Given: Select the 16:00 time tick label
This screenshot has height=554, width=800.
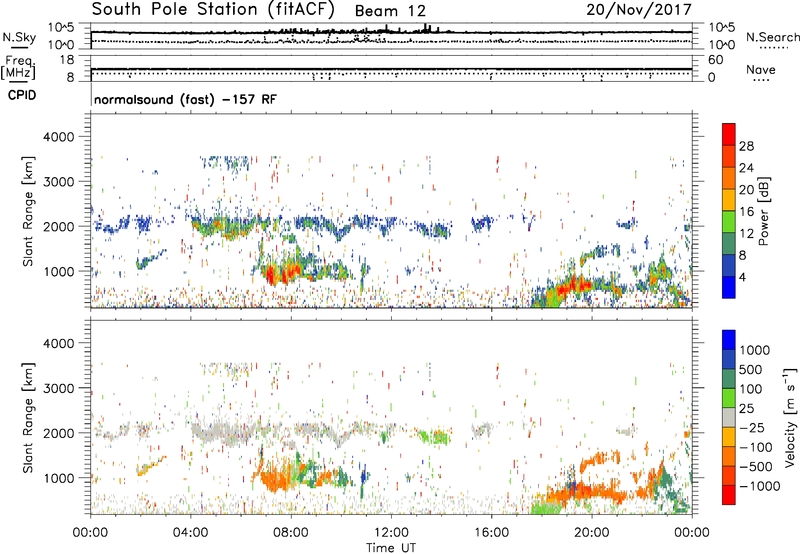Looking at the screenshot, I should point(491,533).
